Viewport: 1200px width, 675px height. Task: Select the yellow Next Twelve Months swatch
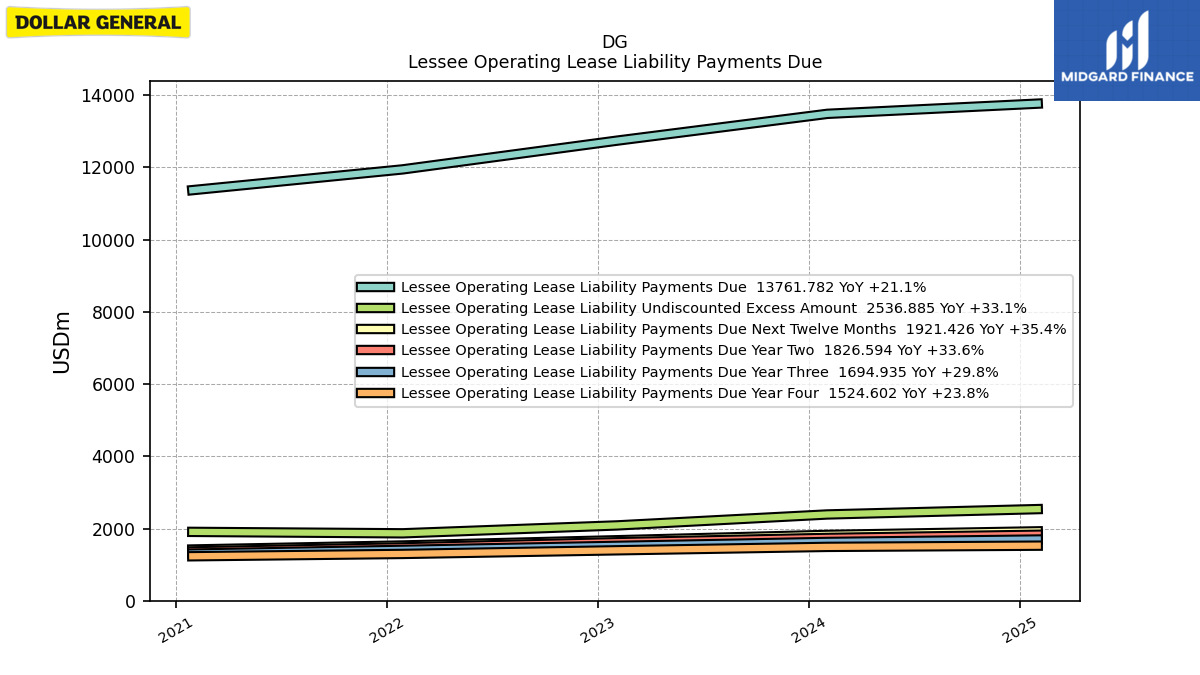point(375,330)
